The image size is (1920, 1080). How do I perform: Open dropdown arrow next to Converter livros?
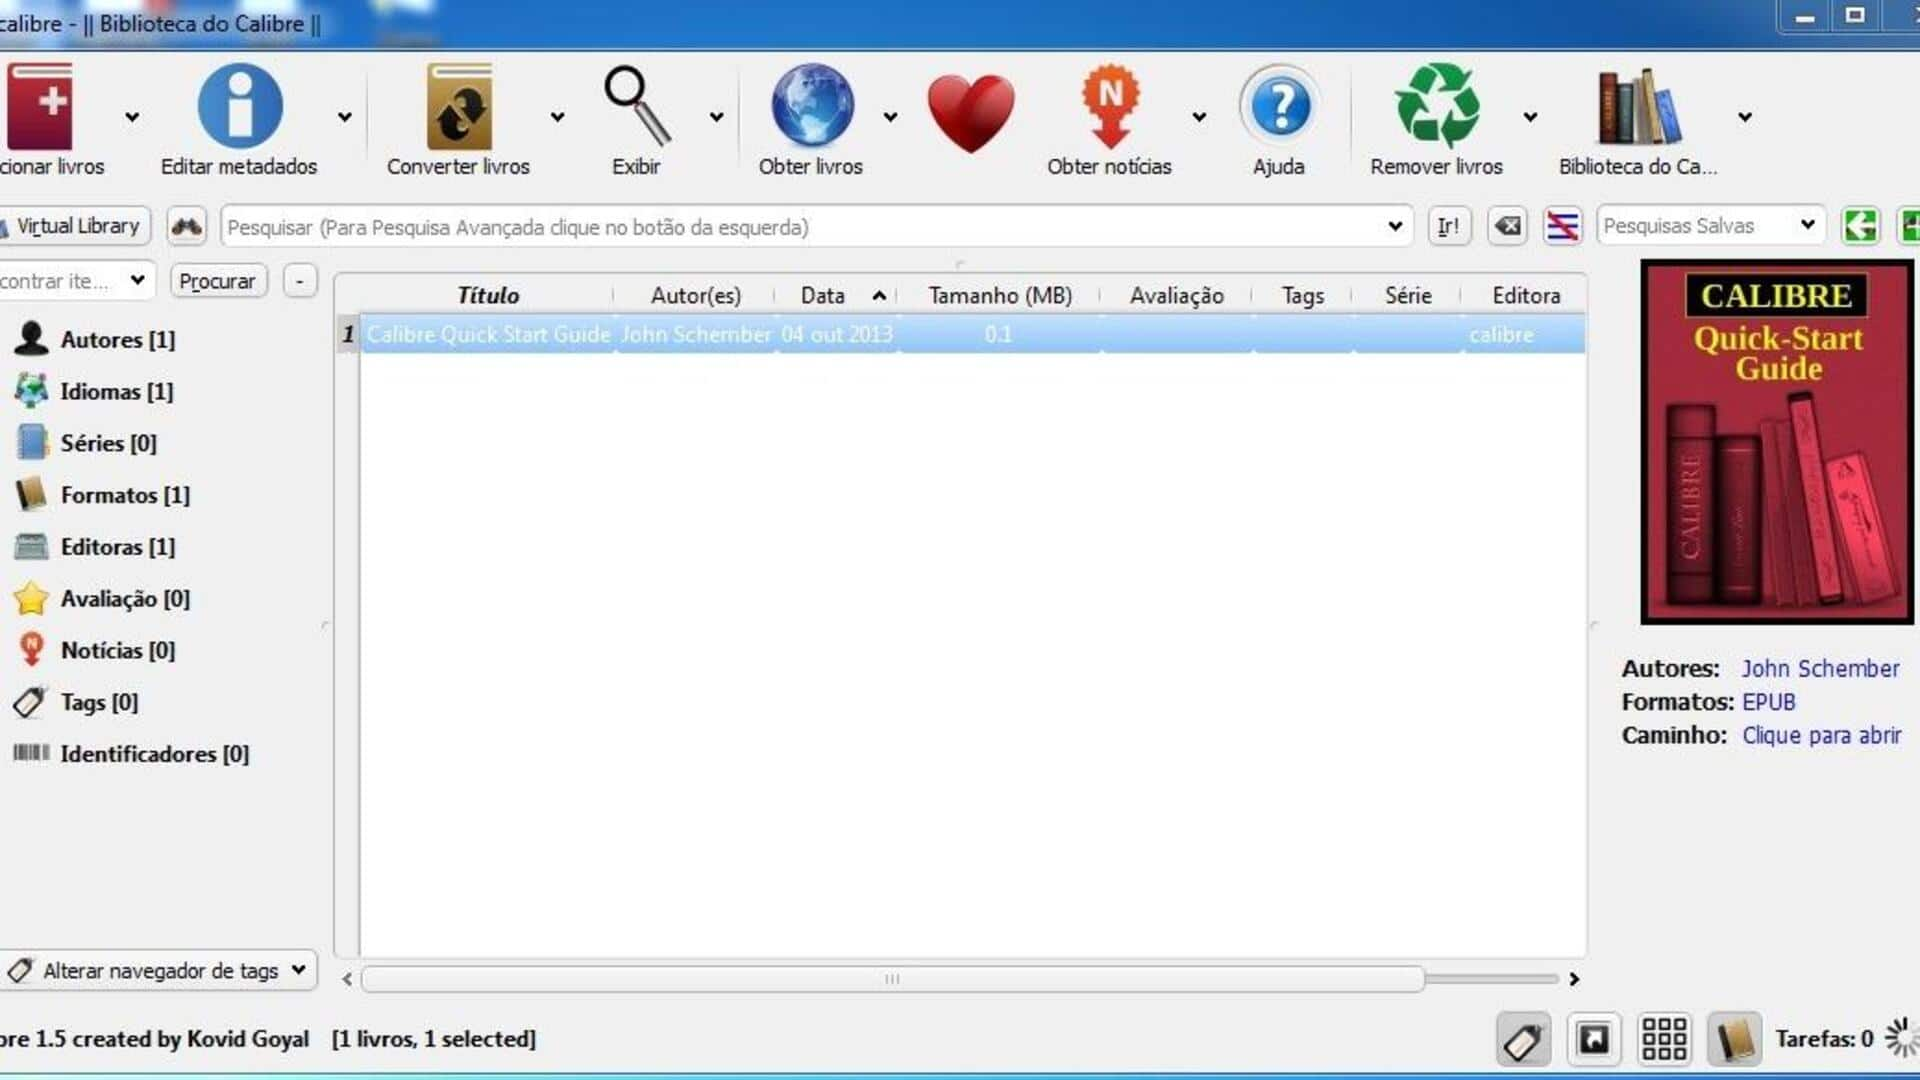pyautogui.click(x=557, y=117)
